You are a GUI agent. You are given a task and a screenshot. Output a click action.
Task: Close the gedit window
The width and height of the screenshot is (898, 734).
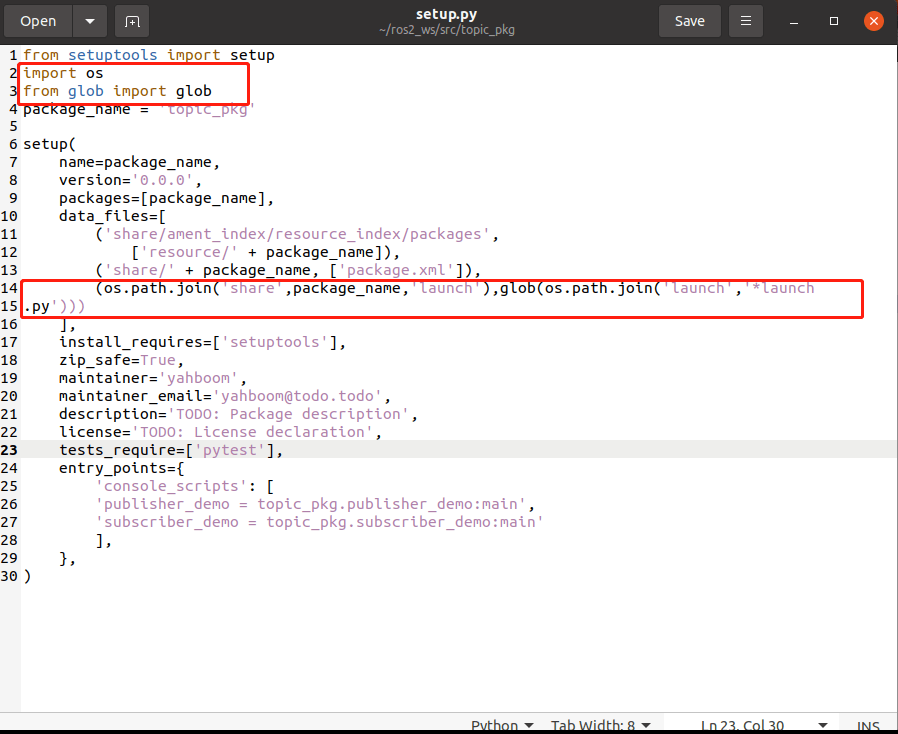pos(874,21)
